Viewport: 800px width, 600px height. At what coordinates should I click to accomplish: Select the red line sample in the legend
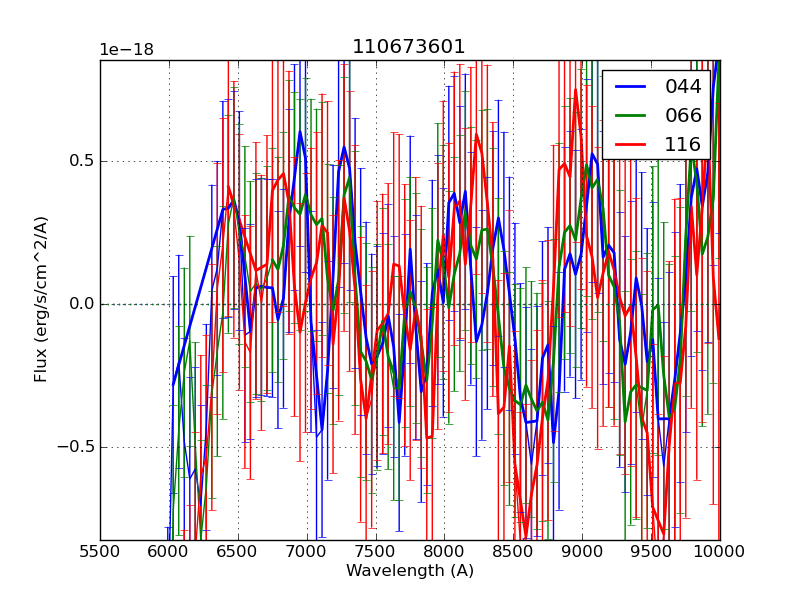(630, 145)
